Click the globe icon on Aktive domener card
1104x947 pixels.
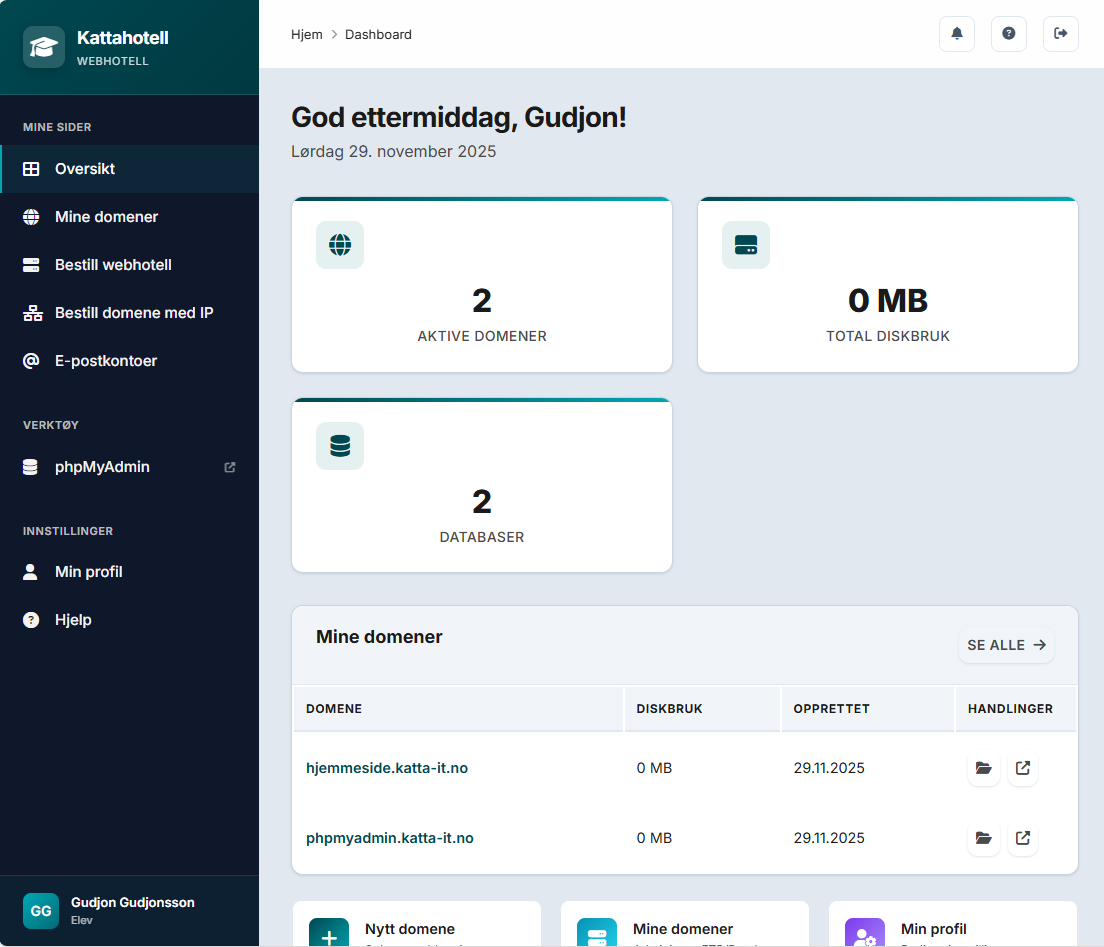[339, 244]
